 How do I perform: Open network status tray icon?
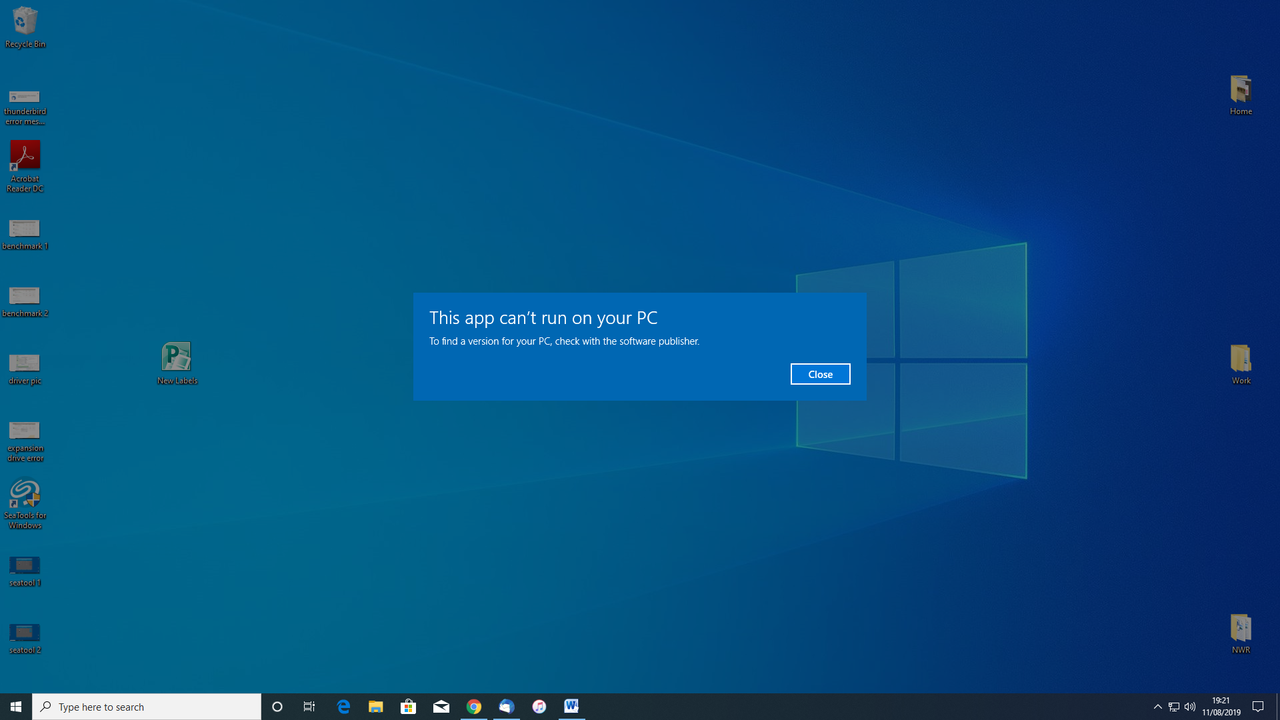(1174, 707)
